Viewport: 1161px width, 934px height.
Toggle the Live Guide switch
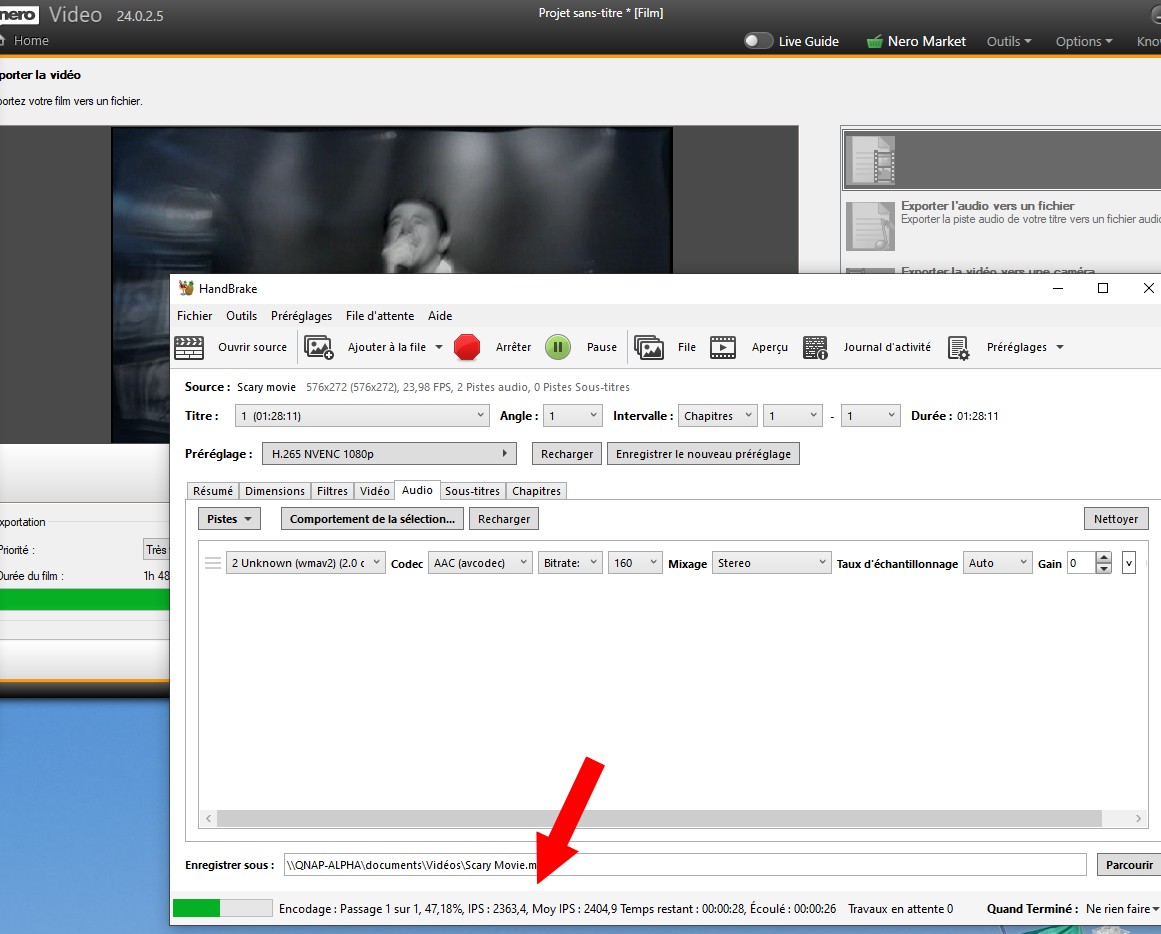click(x=759, y=41)
